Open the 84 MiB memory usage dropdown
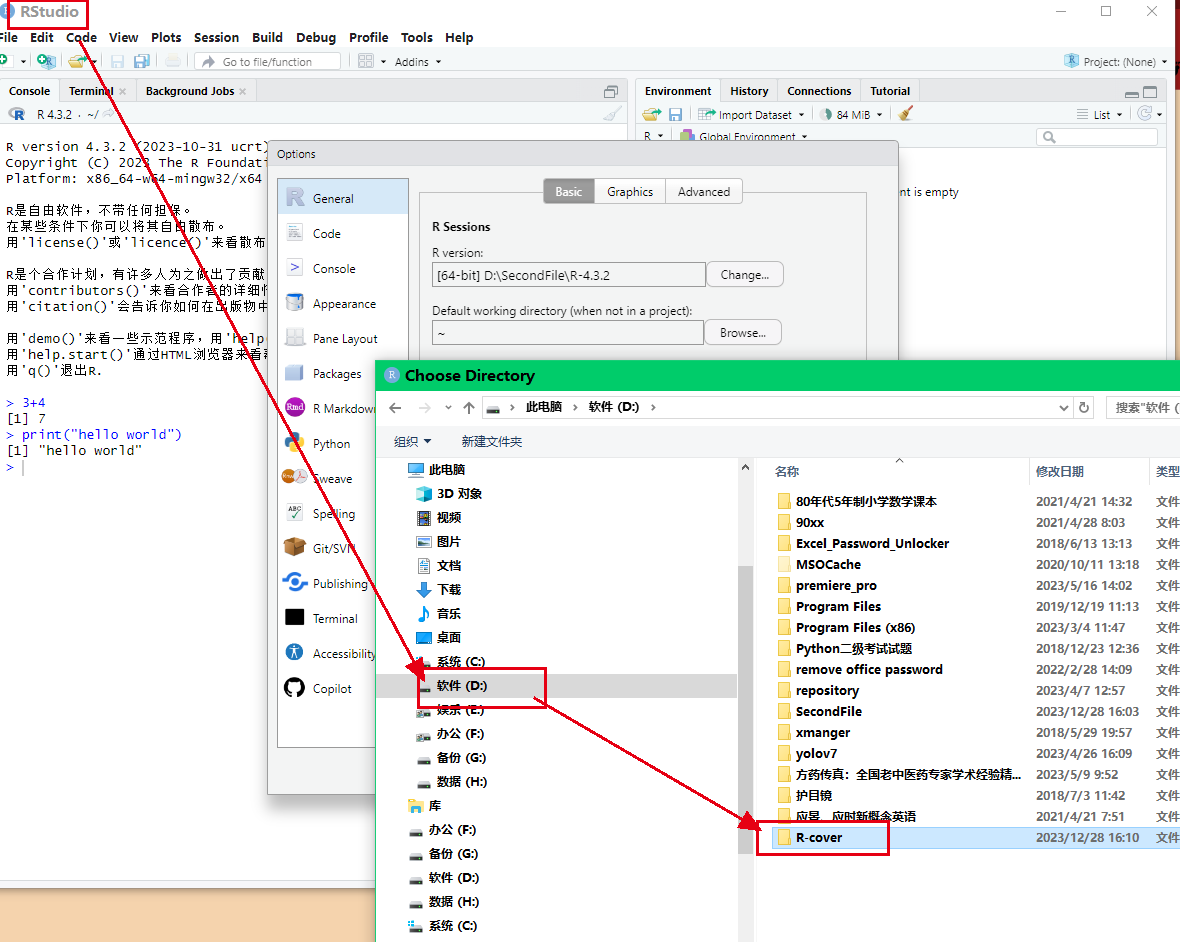 [851, 114]
